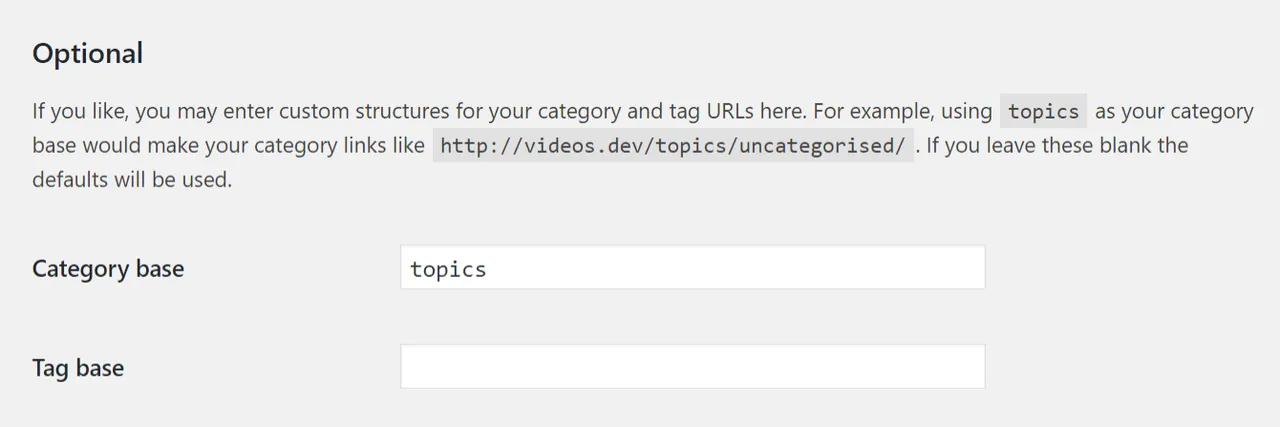Focus the Category base input field
The image size is (1280, 427).
692,268
